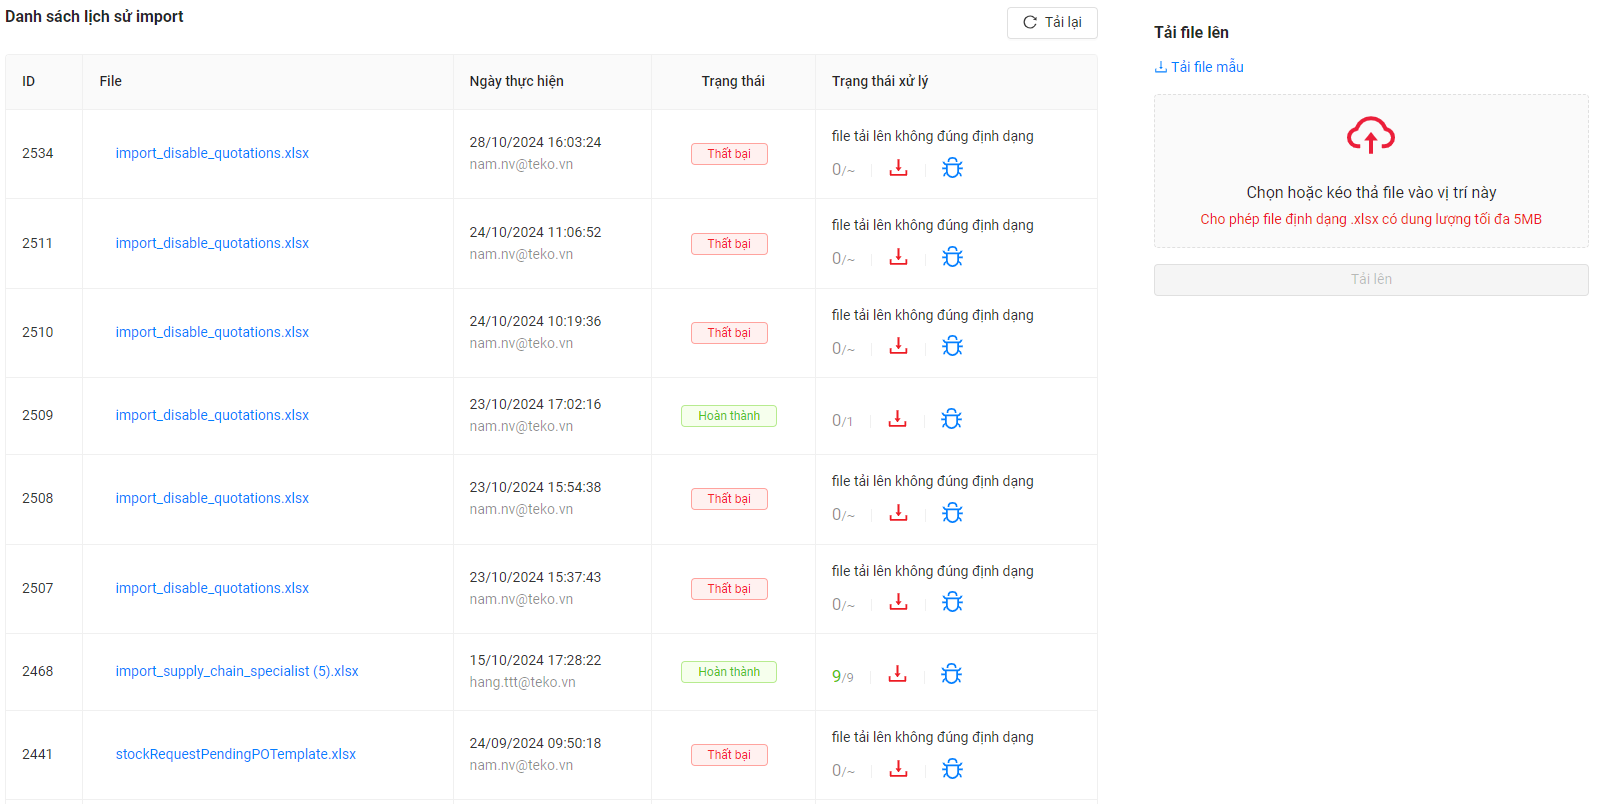Screen dimensions: 1611x804
Task: Click the hang.ttt@teko.vn email text
Action: 523,682
